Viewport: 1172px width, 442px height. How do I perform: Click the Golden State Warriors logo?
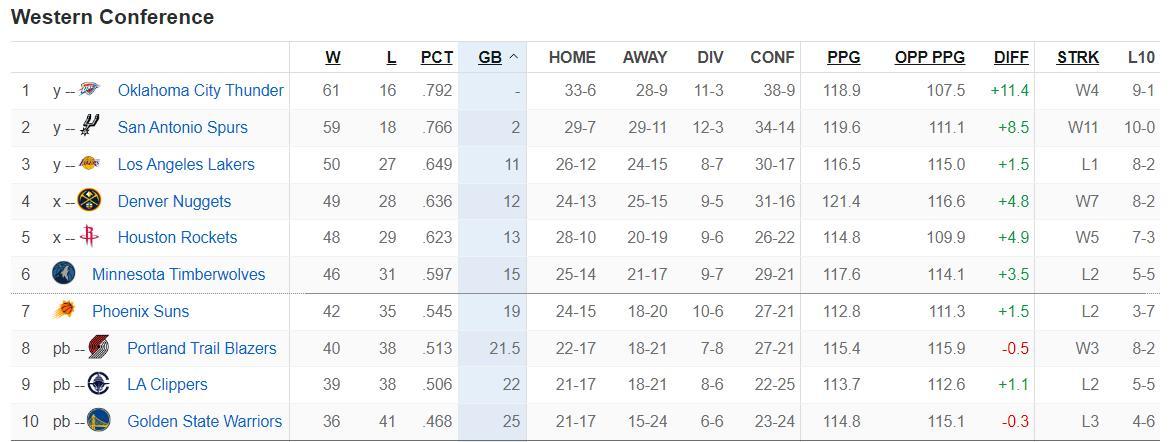point(98,421)
